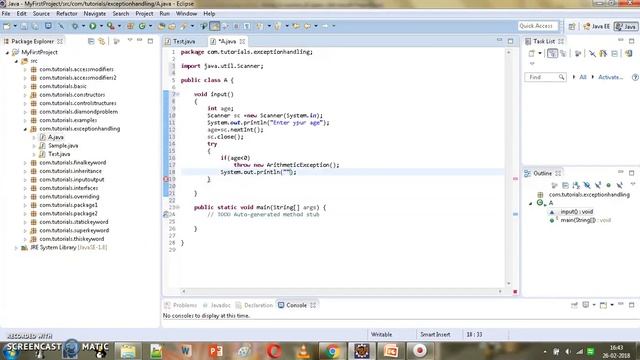Click the magnifier in Task List Find box
The image size is (640, 360).
562,77
